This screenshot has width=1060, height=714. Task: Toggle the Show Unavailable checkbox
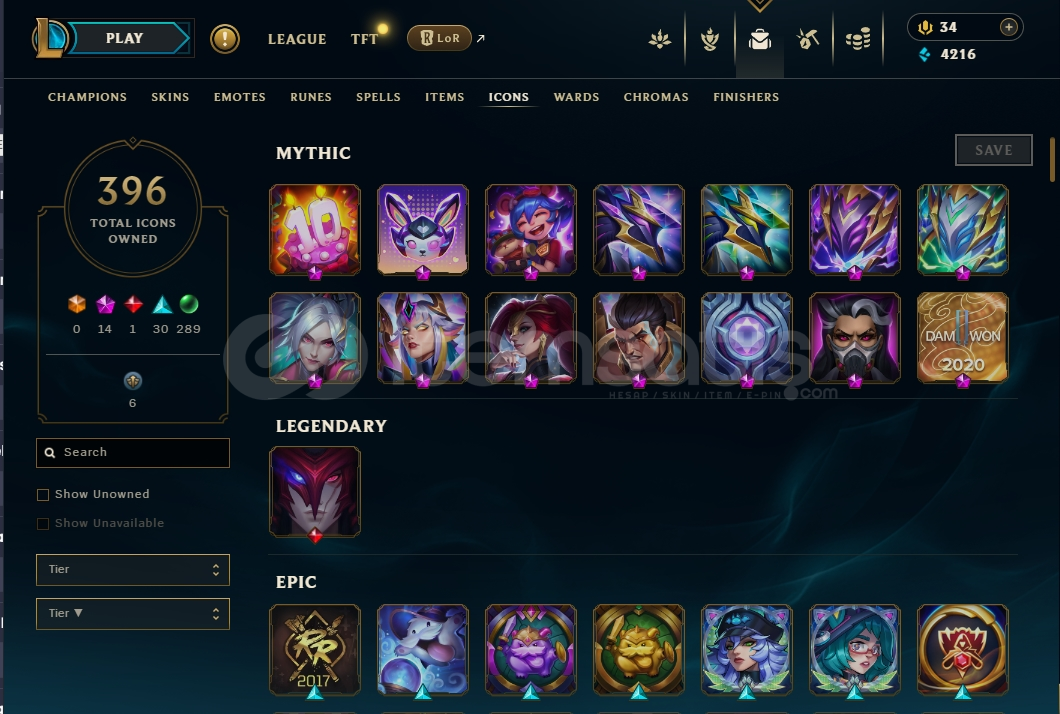43,523
